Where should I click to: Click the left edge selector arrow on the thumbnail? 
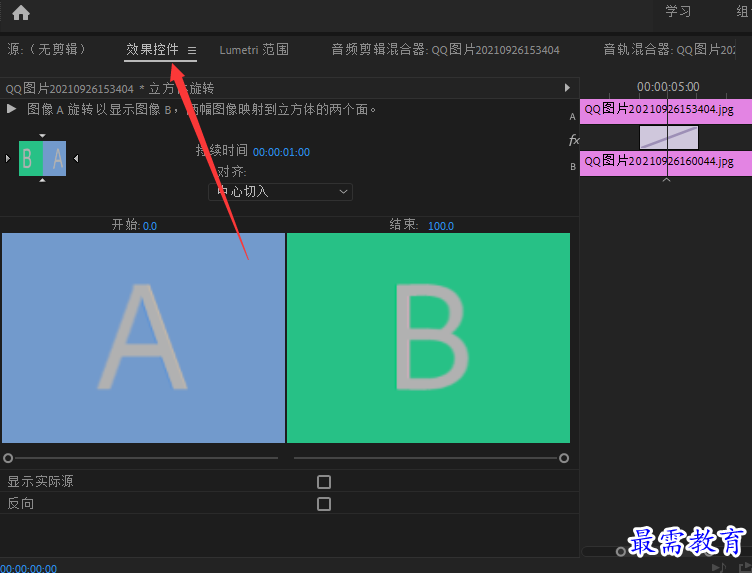click(x=7, y=158)
